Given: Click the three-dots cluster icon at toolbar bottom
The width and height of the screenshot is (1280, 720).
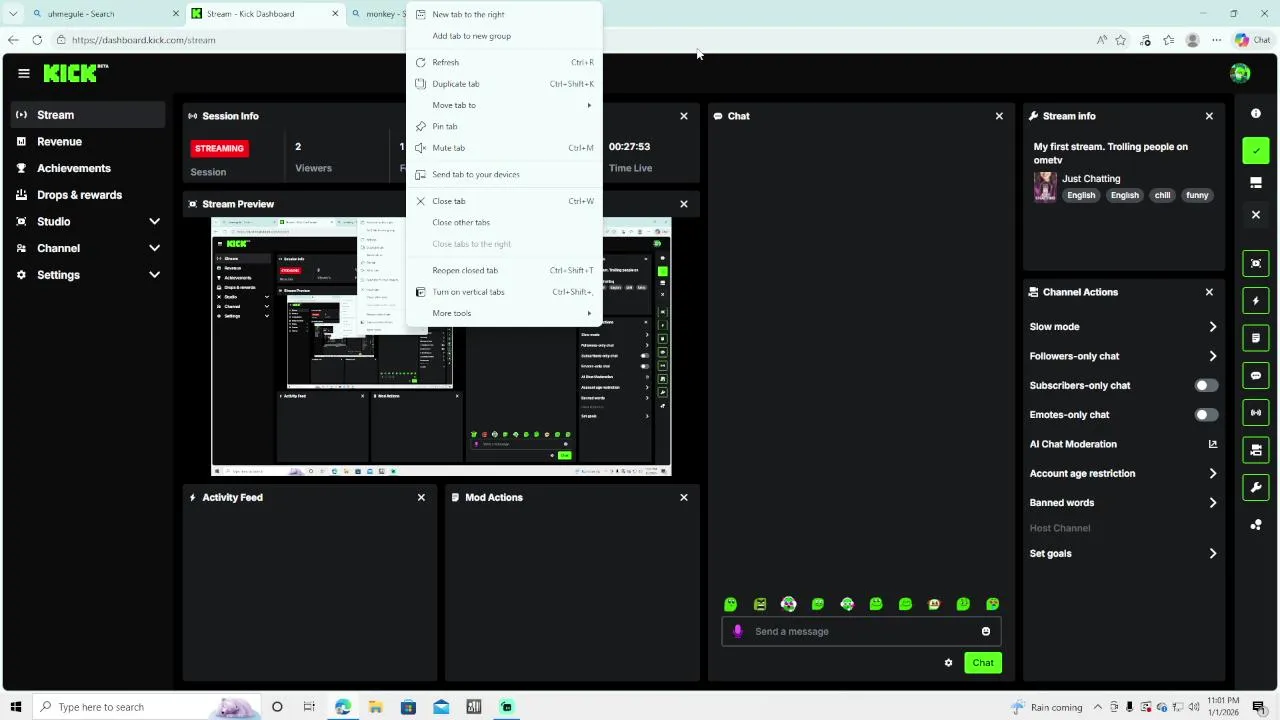Looking at the screenshot, I should click(1256, 525).
